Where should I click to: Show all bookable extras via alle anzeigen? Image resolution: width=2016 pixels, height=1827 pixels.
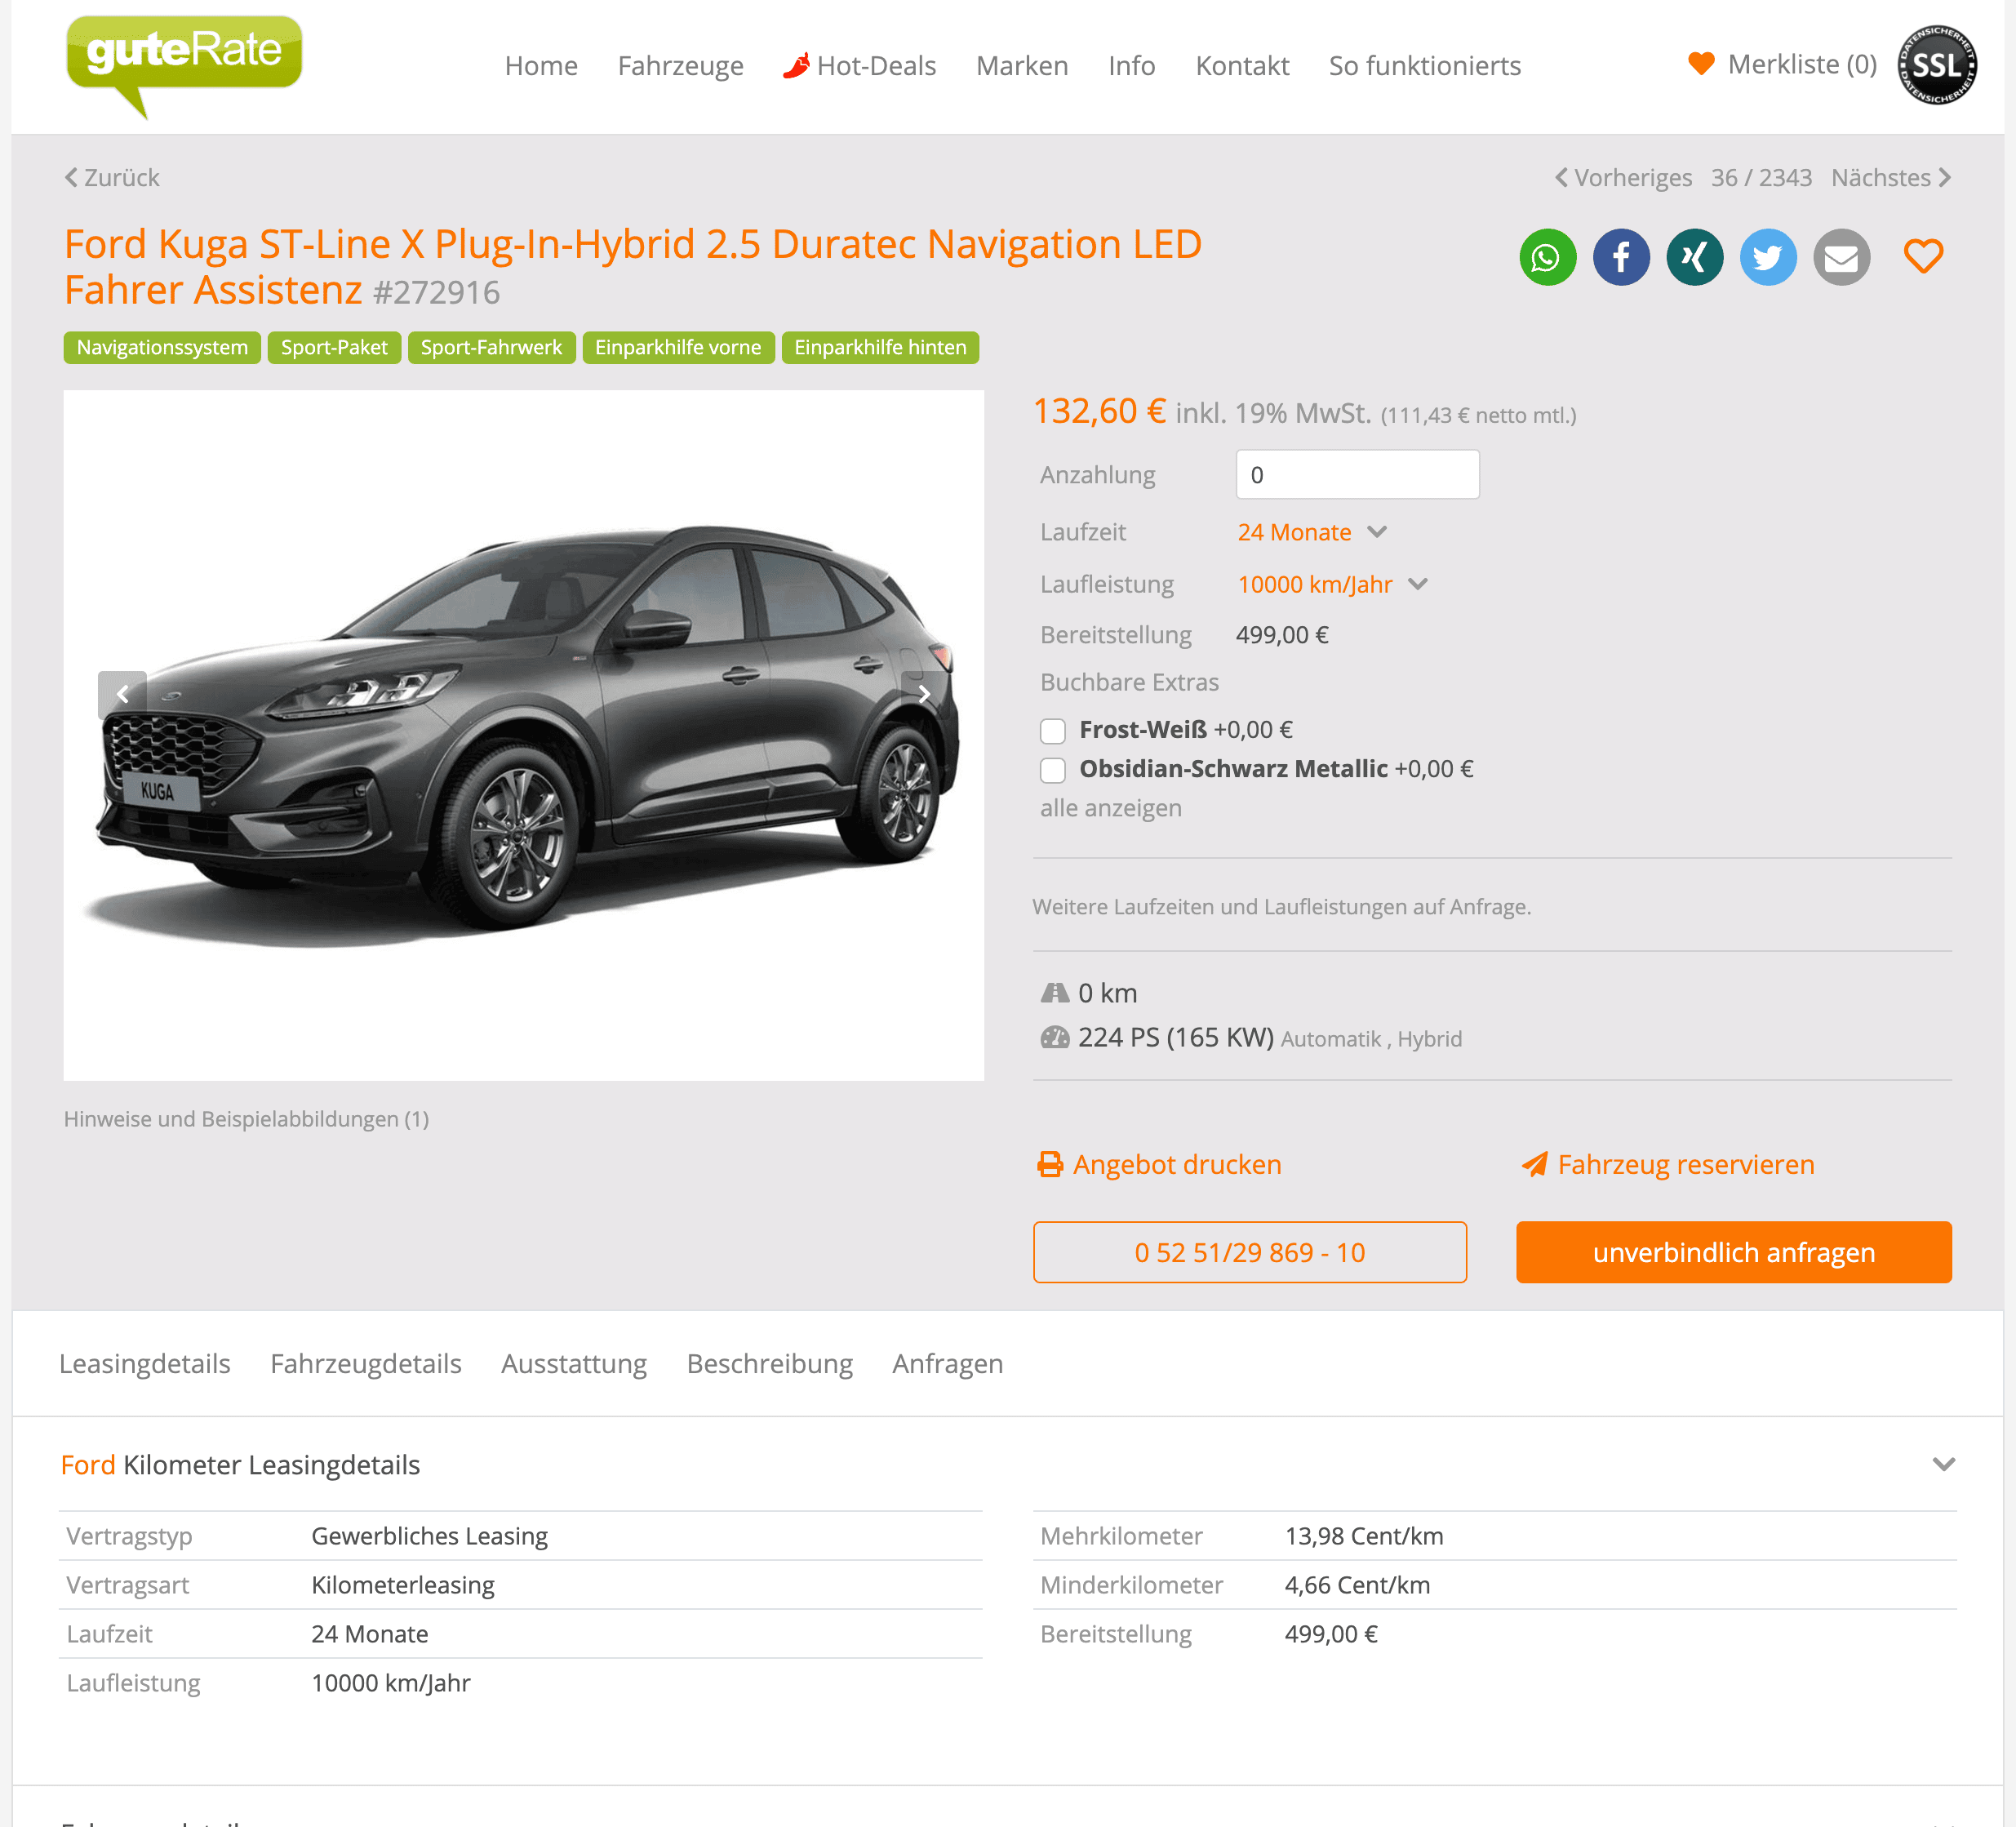click(1110, 808)
